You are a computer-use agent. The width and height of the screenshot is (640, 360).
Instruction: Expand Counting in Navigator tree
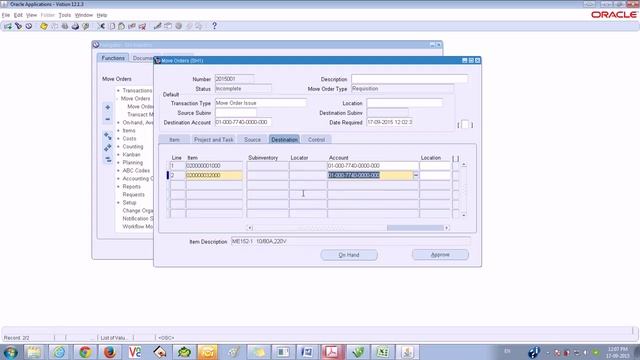118,147
